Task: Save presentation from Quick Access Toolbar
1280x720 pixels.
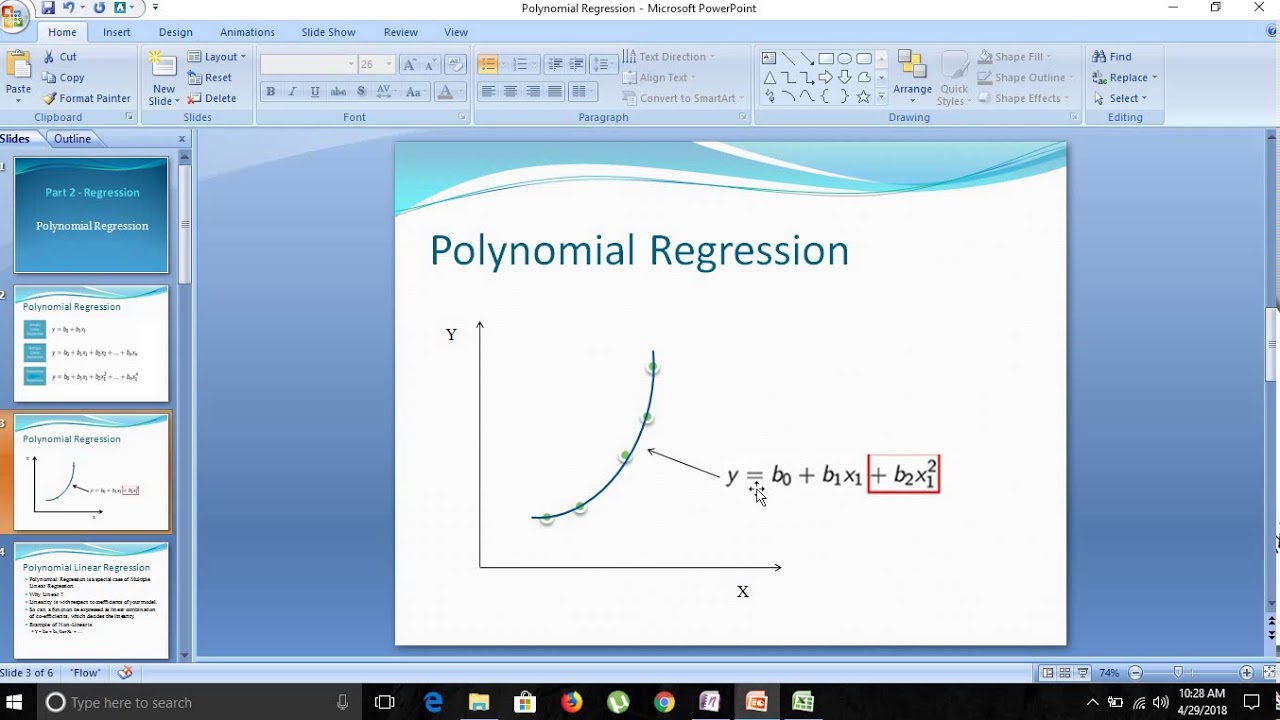Action: 48,8
